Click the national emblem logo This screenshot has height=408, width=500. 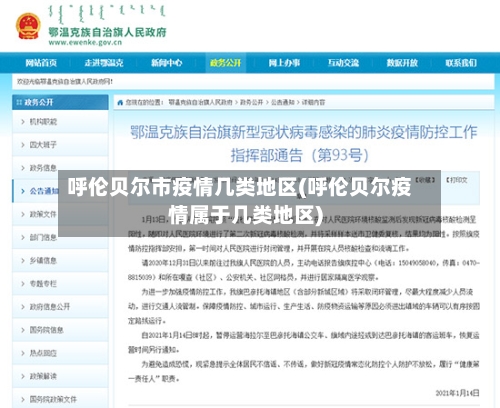28,26
